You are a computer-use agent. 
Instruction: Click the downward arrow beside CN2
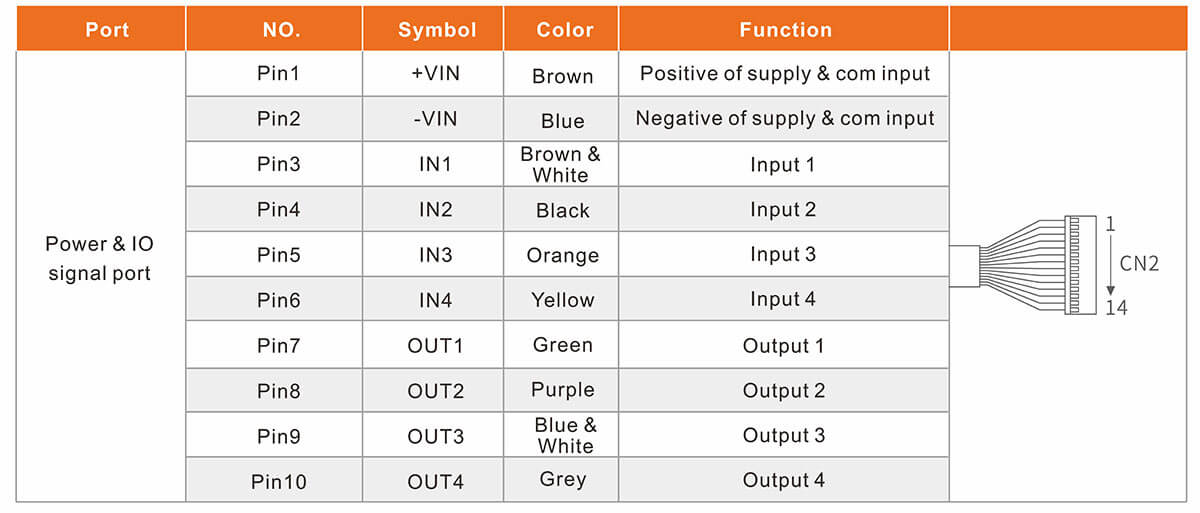click(1109, 264)
